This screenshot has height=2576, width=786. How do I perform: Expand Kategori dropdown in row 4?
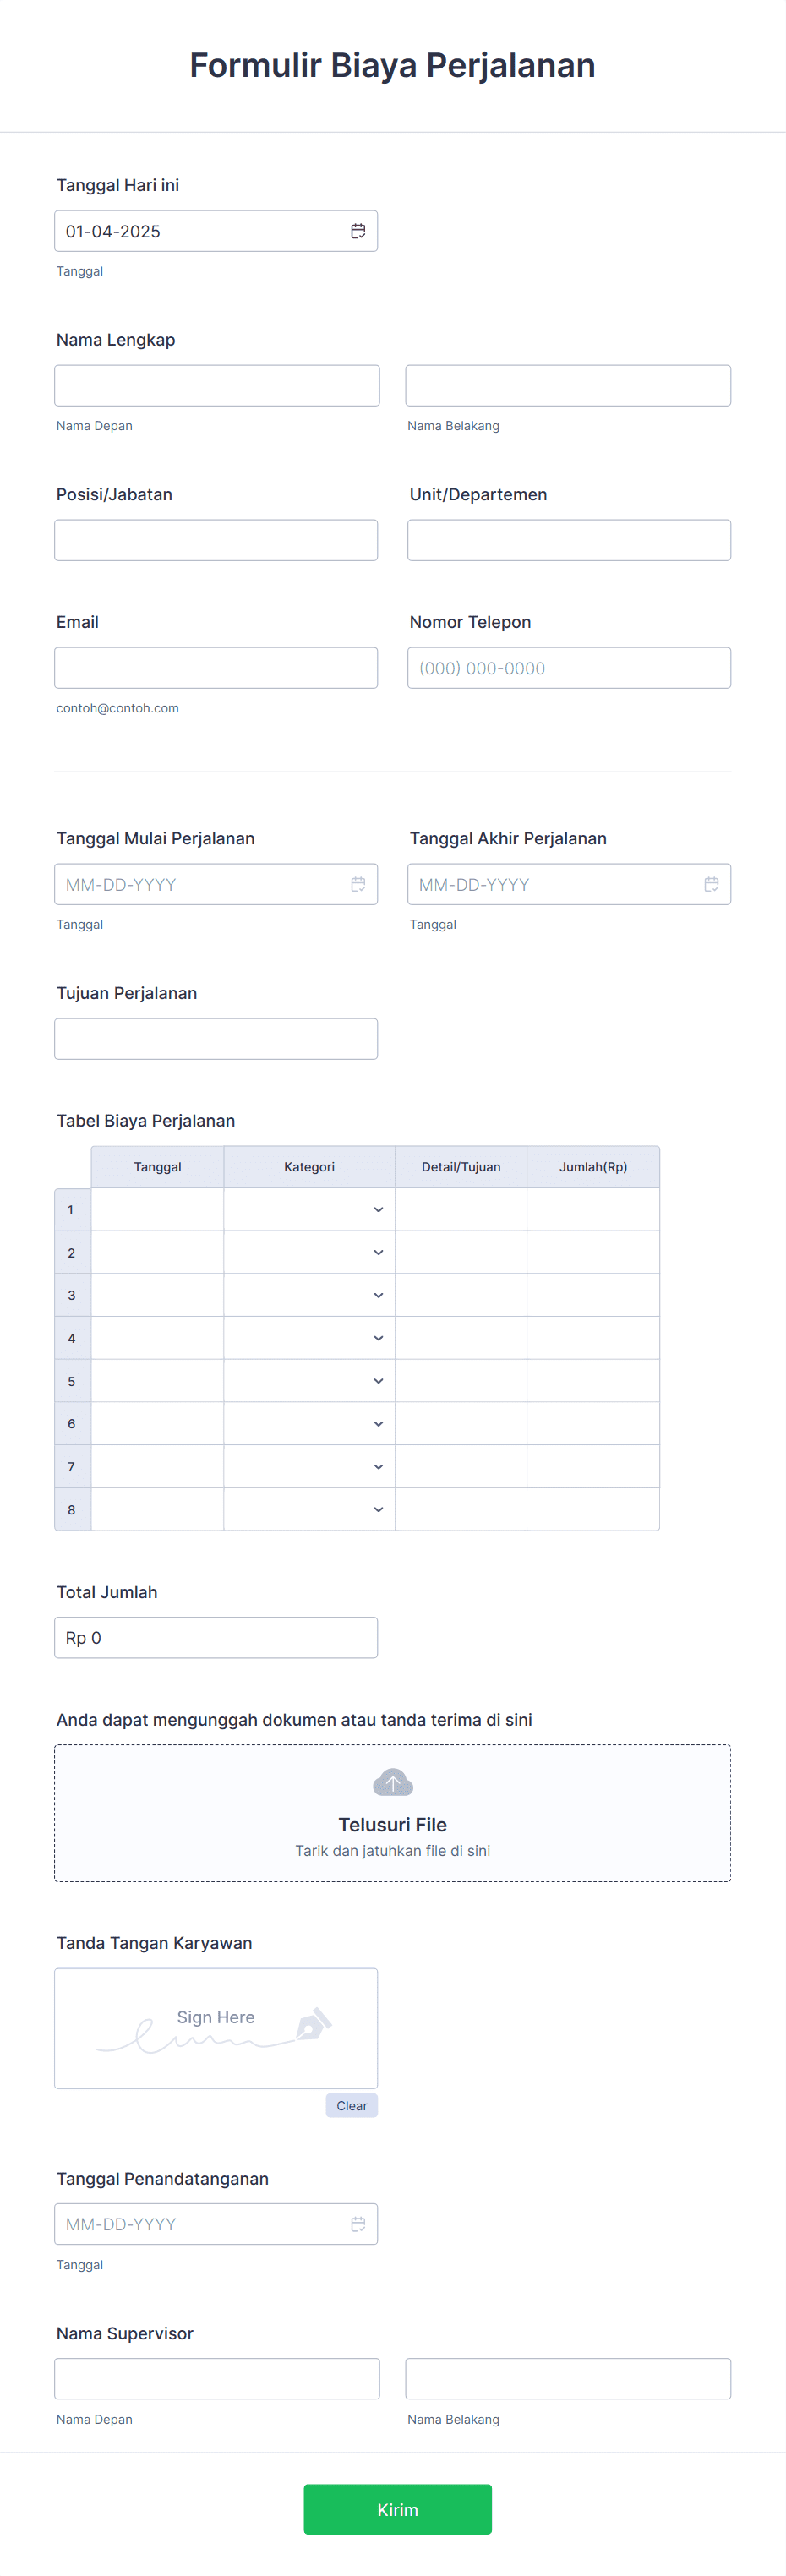(x=309, y=1338)
